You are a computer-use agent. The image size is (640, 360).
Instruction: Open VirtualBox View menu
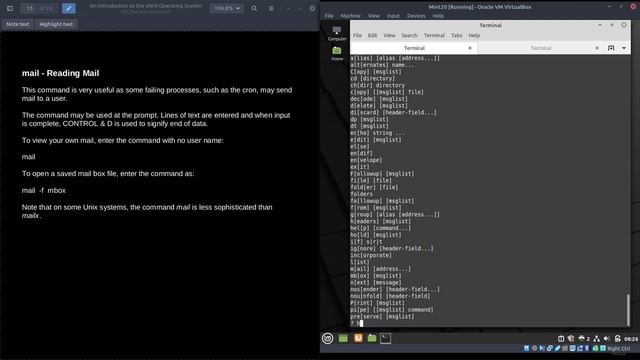(373, 16)
